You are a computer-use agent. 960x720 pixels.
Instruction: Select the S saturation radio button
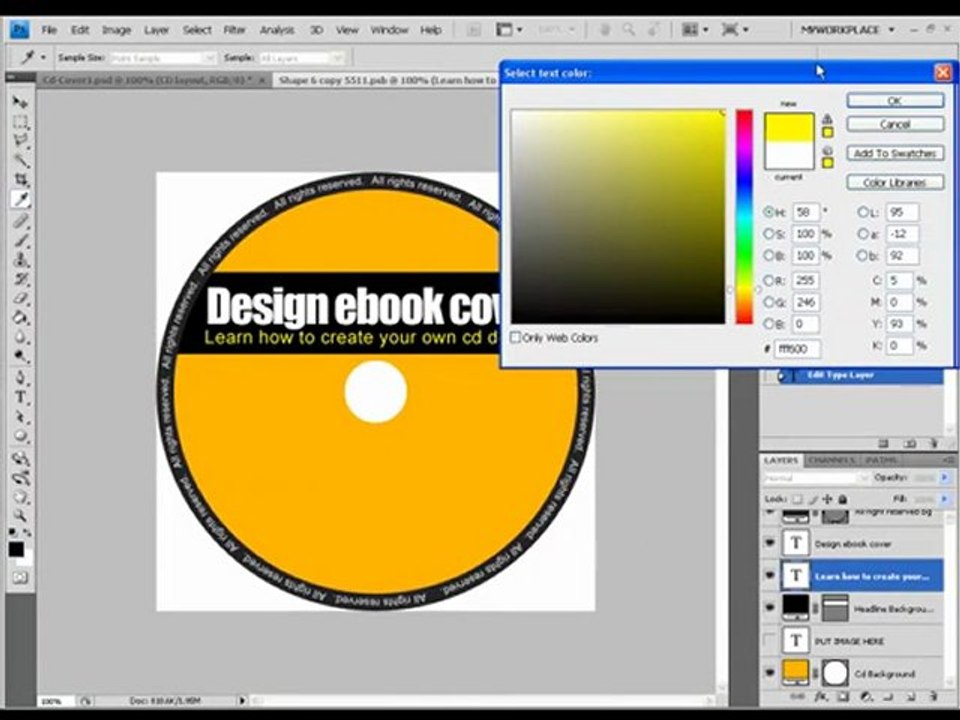click(768, 234)
